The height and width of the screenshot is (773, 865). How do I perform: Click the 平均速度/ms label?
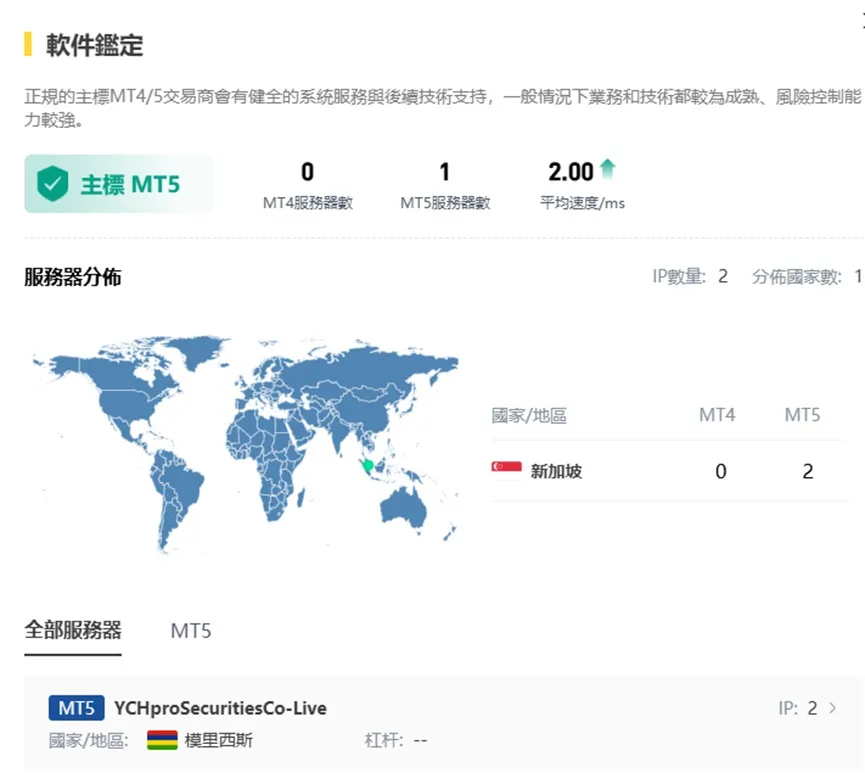pos(582,203)
